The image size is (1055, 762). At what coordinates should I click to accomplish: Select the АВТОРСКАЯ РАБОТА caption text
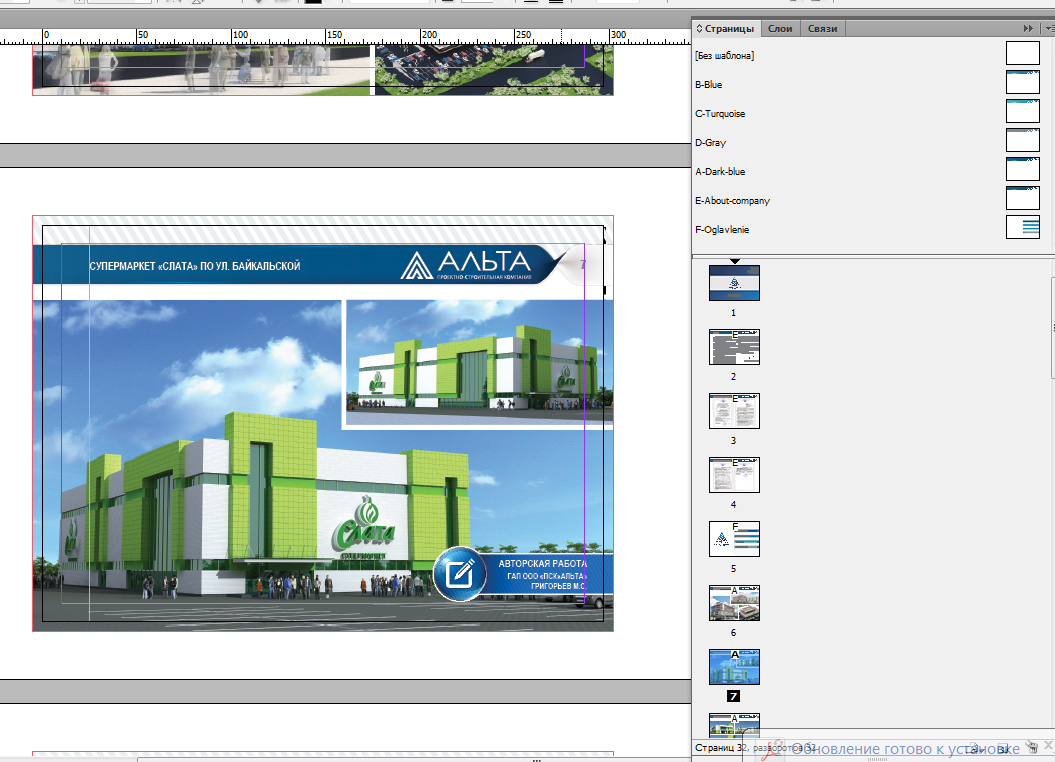542,564
